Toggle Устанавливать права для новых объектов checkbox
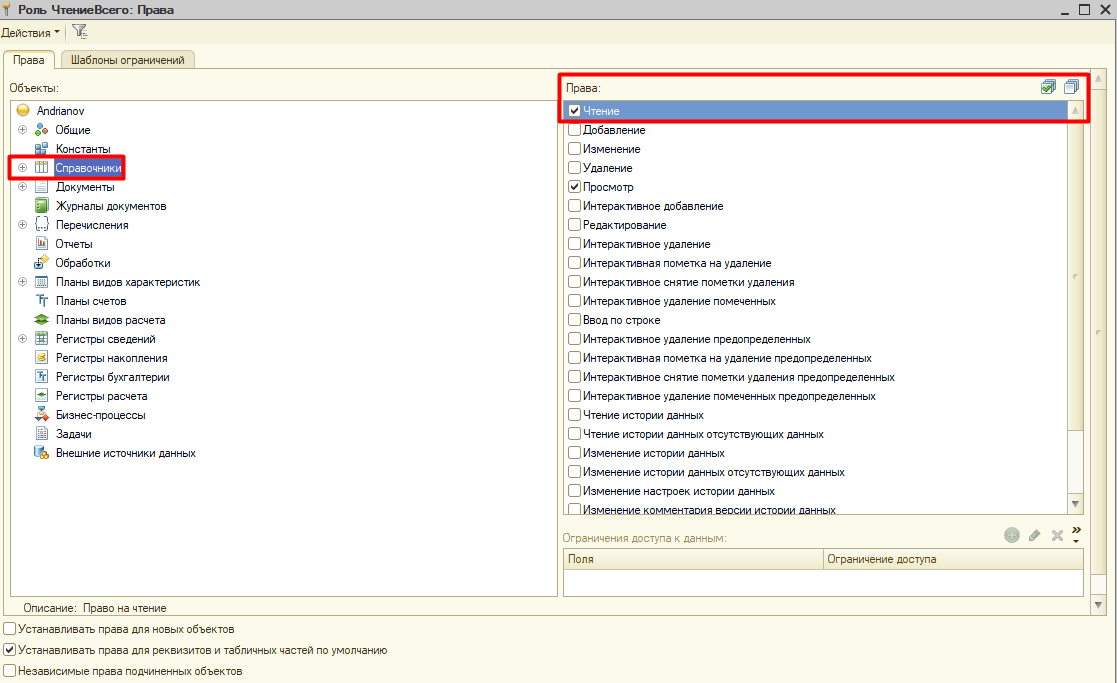1117x683 pixels. tap(10, 630)
